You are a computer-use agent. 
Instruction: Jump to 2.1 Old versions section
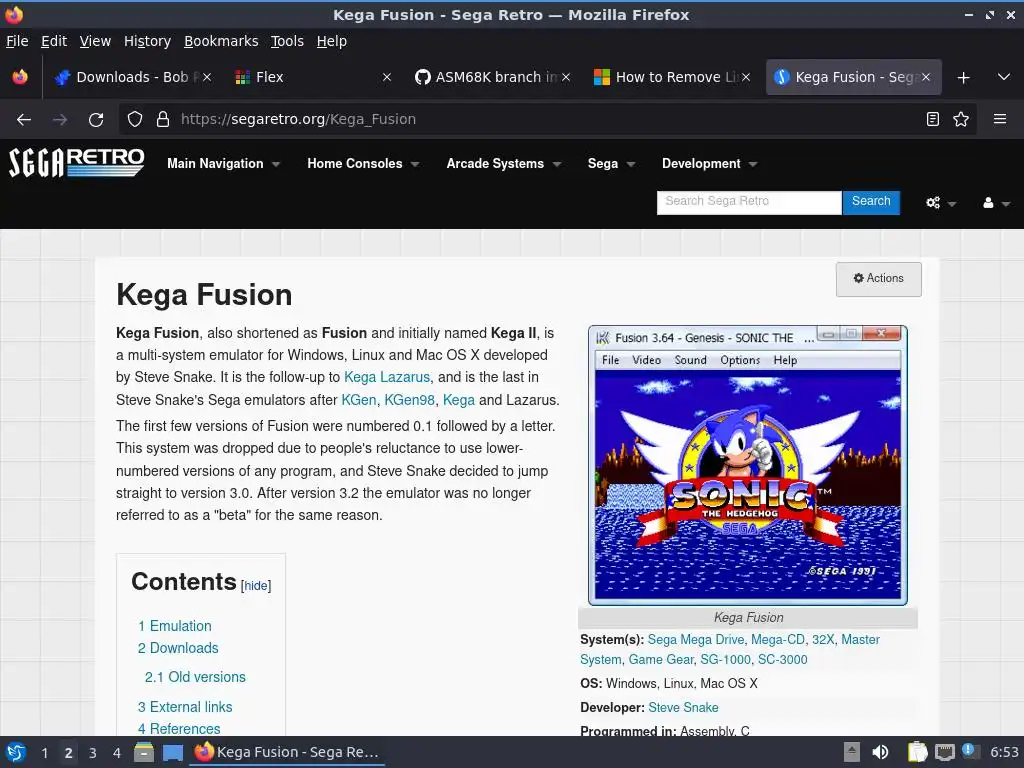pos(195,677)
